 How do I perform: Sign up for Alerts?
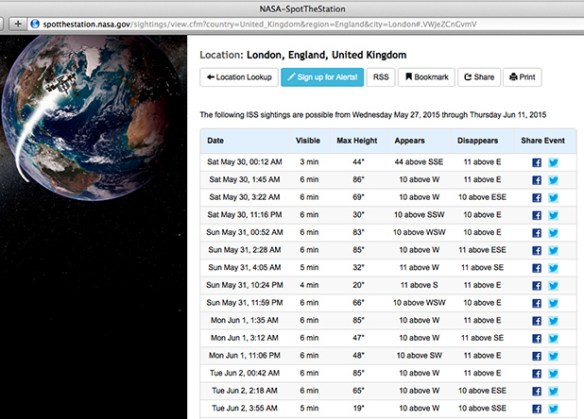(x=322, y=77)
